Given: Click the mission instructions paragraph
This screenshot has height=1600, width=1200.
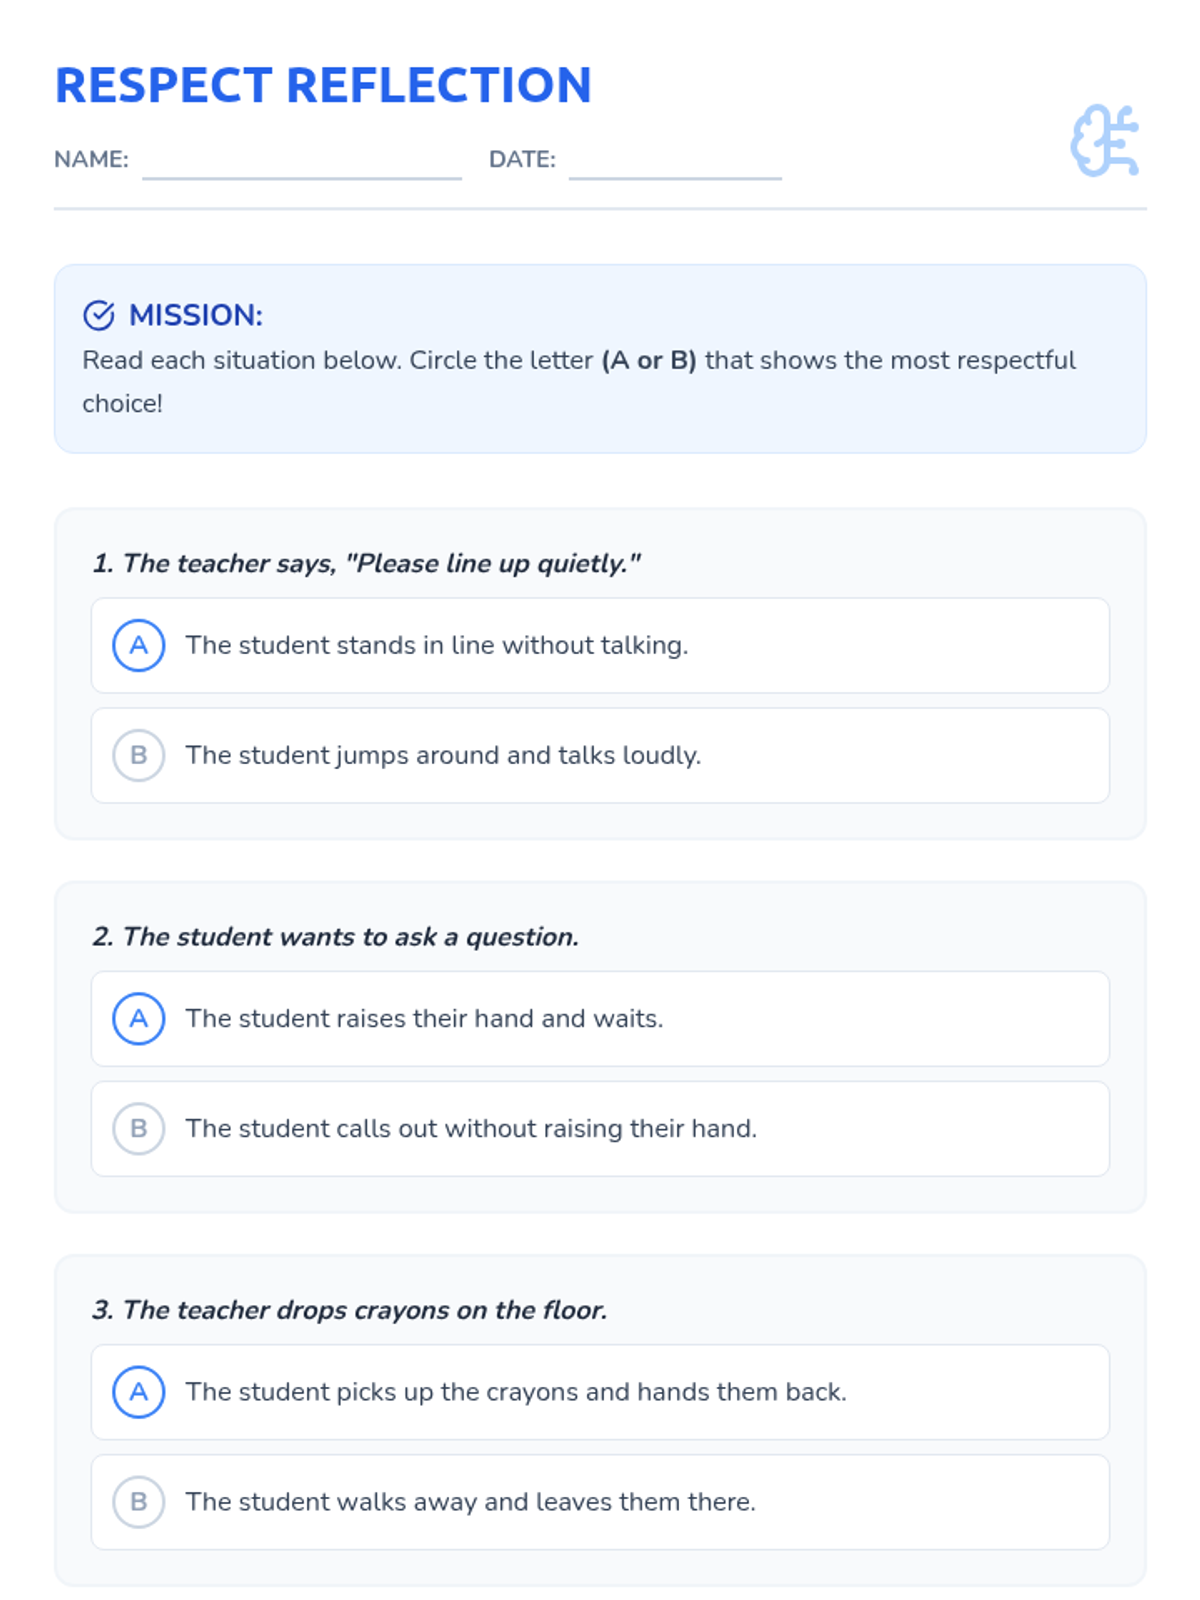Looking at the screenshot, I should [x=578, y=381].
